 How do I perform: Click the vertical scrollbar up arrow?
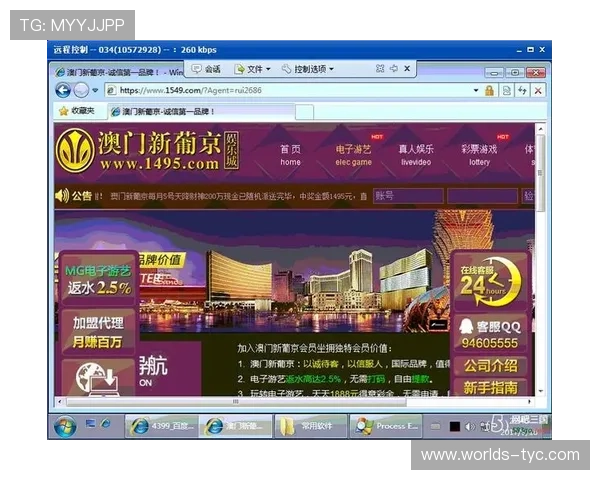coord(540,129)
